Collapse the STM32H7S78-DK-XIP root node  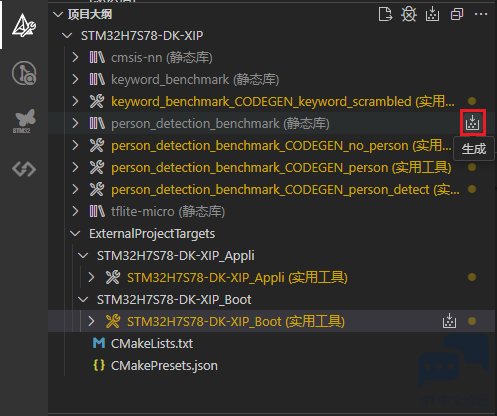(67, 35)
